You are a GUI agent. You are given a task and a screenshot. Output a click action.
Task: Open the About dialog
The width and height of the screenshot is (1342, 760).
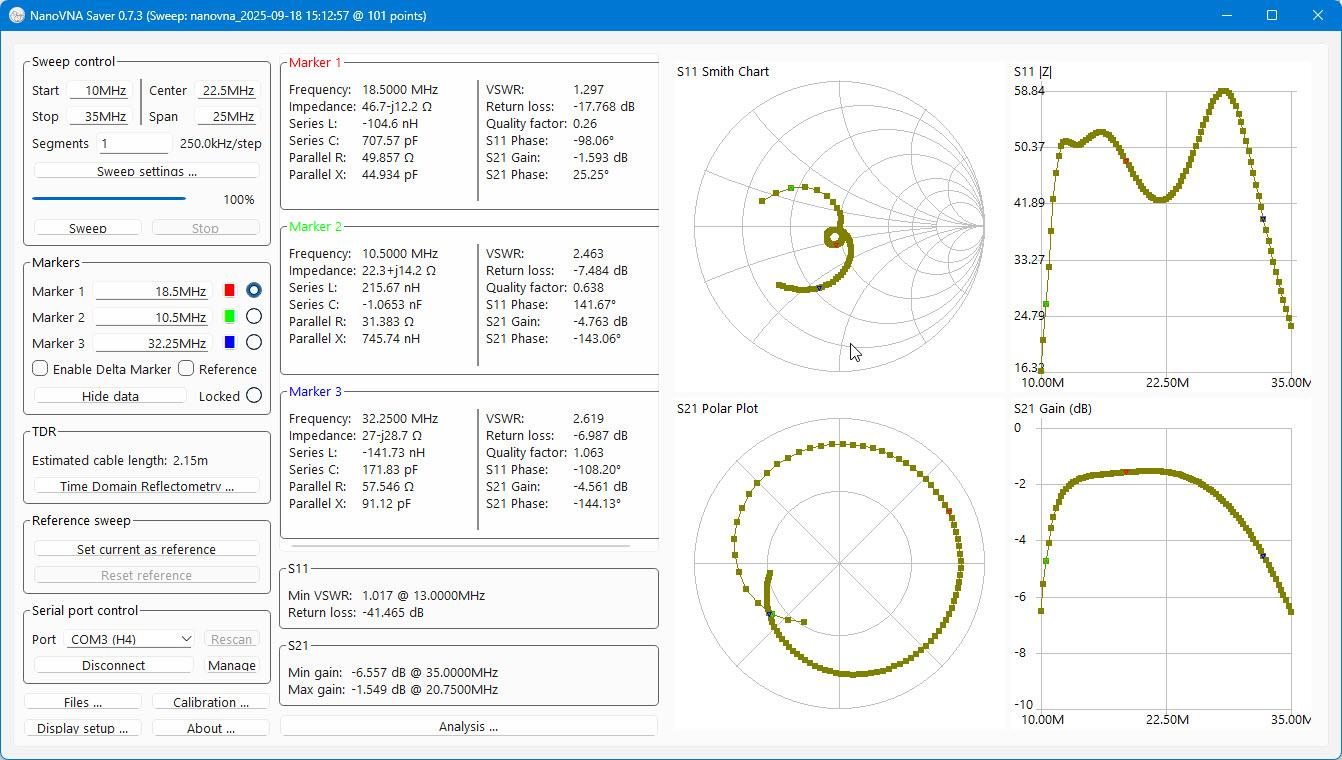tap(211, 728)
